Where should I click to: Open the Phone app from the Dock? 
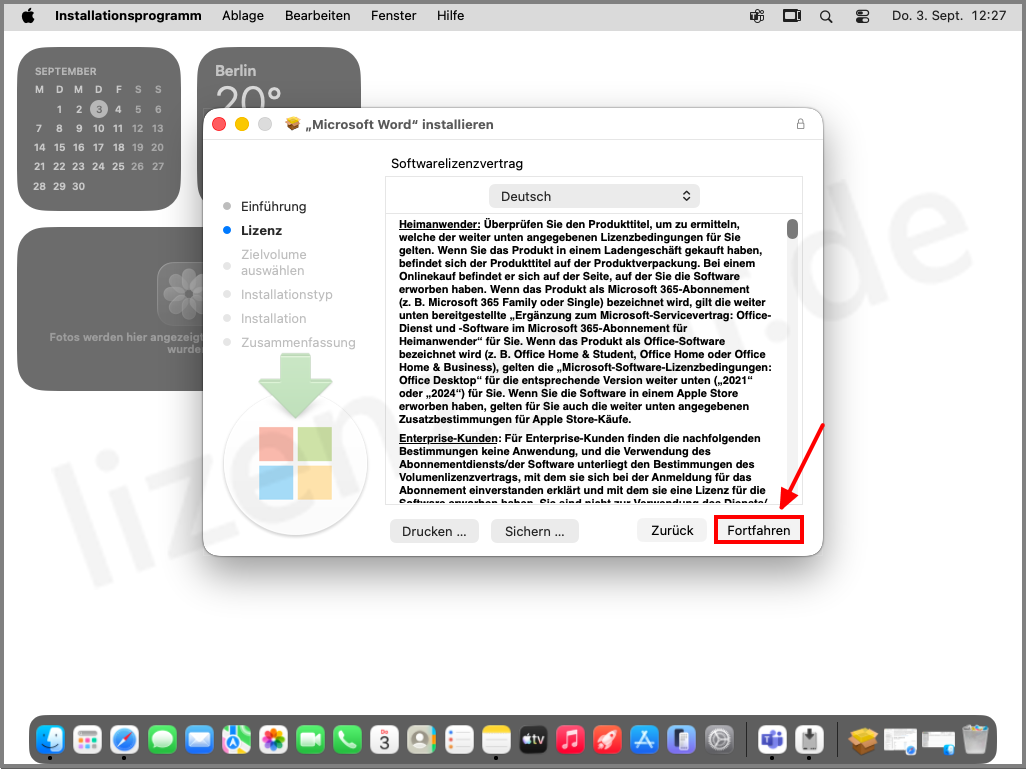point(347,740)
